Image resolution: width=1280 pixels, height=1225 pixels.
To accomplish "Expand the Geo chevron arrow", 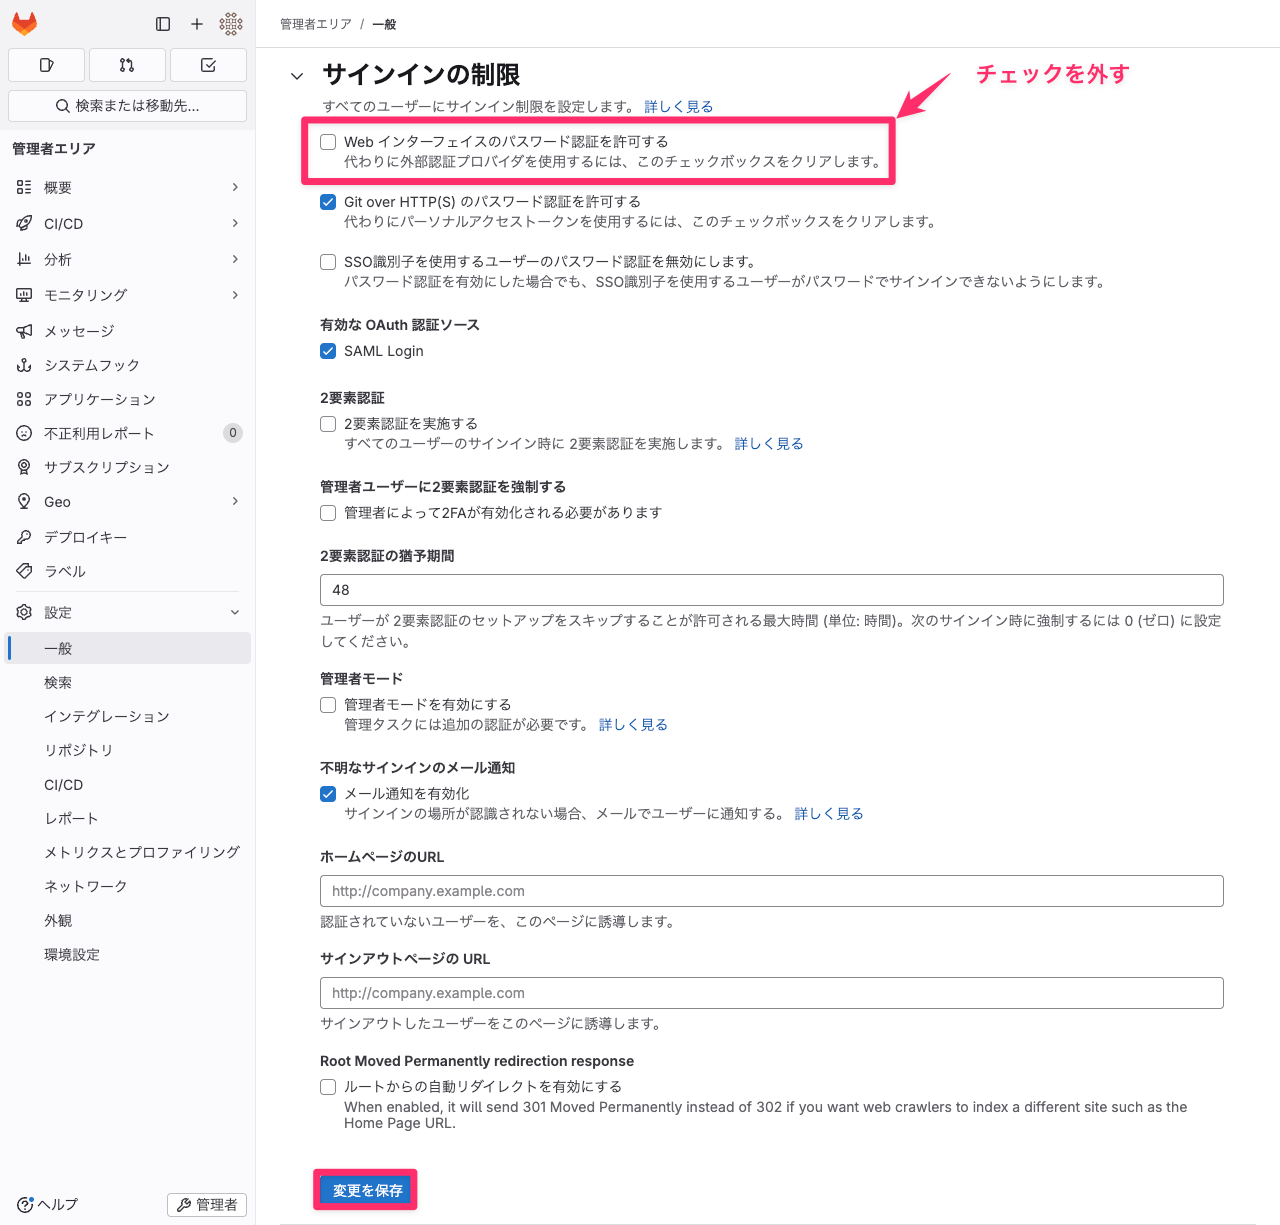I will click(x=235, y=501).
